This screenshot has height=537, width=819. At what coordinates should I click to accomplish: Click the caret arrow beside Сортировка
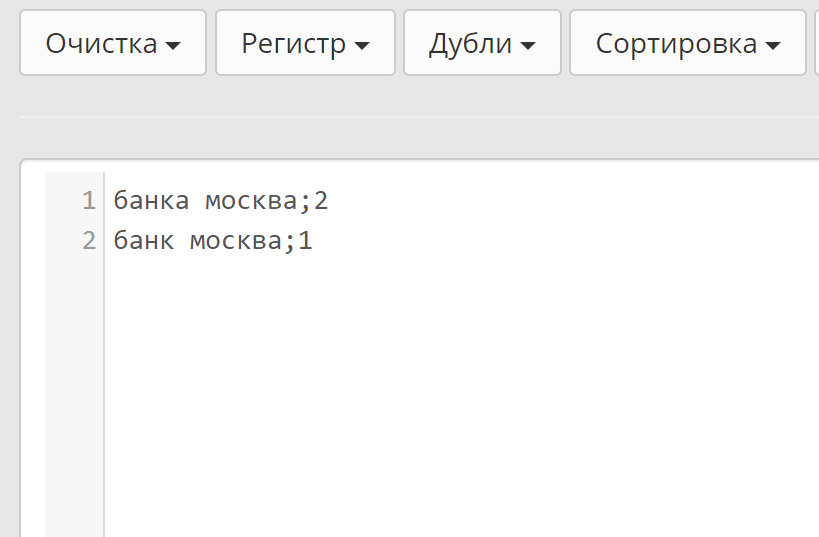coord(772,46)
